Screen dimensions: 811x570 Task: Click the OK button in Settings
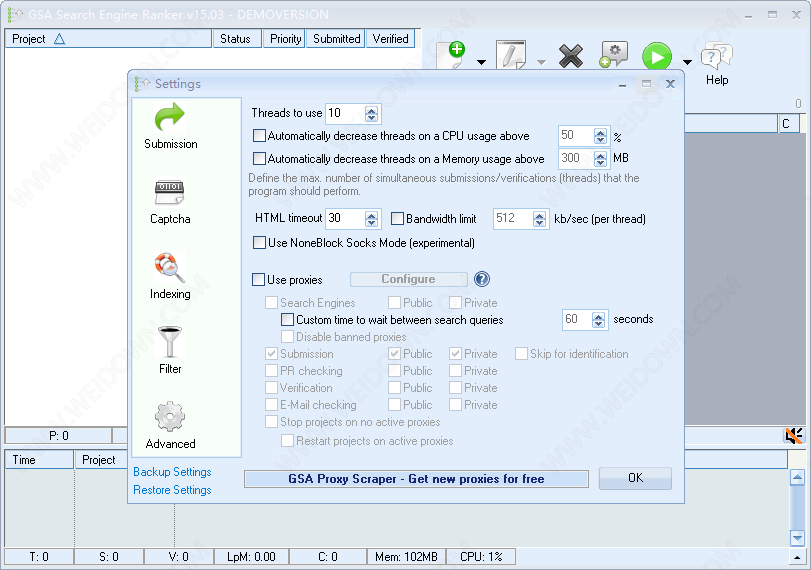[635, 478]
